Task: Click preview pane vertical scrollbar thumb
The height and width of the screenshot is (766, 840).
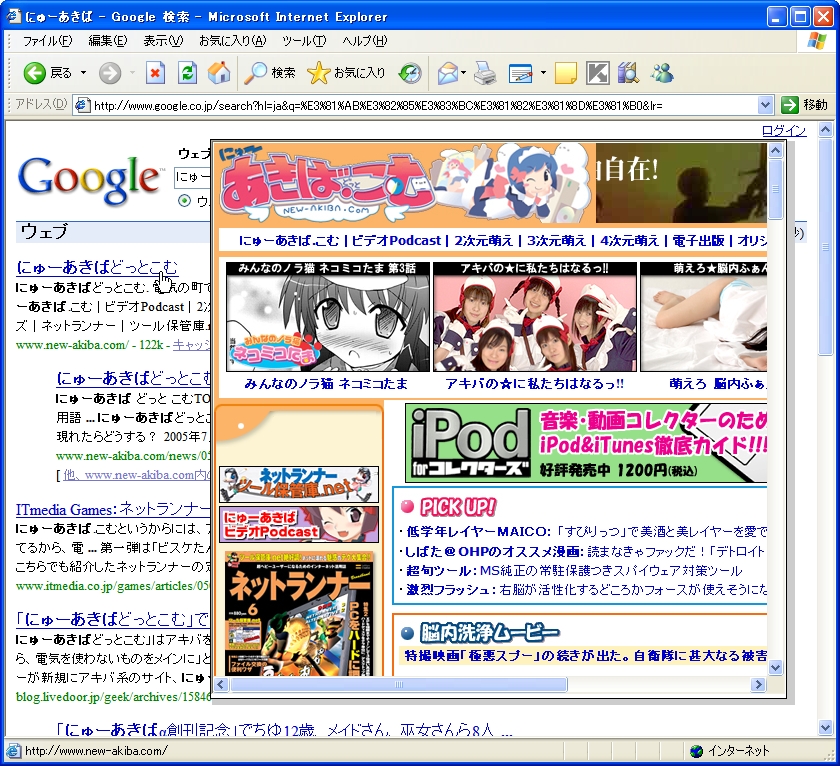Action: click(x=775, y=189)
